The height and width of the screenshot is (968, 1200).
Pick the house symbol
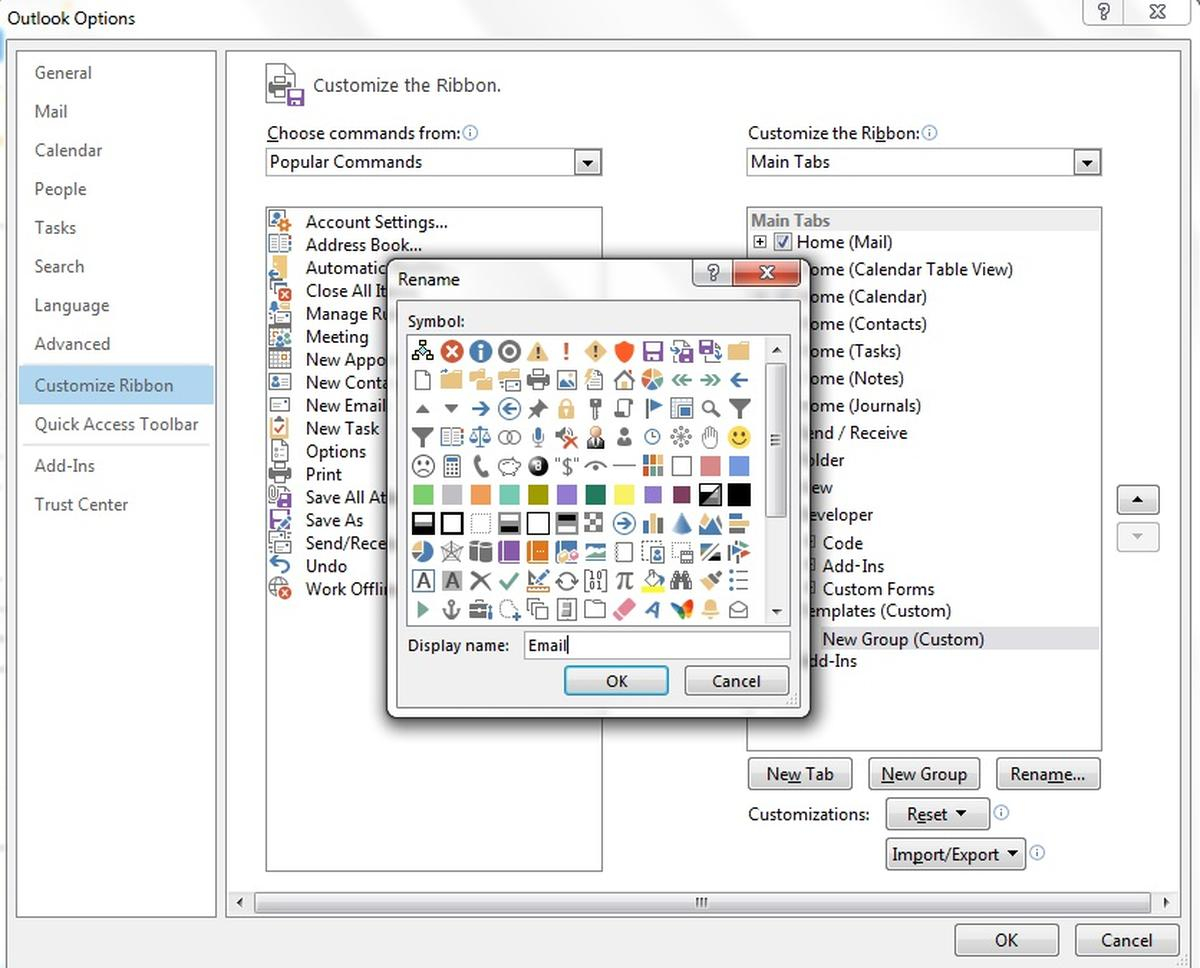pyautogui.click(x=624, y=379)
